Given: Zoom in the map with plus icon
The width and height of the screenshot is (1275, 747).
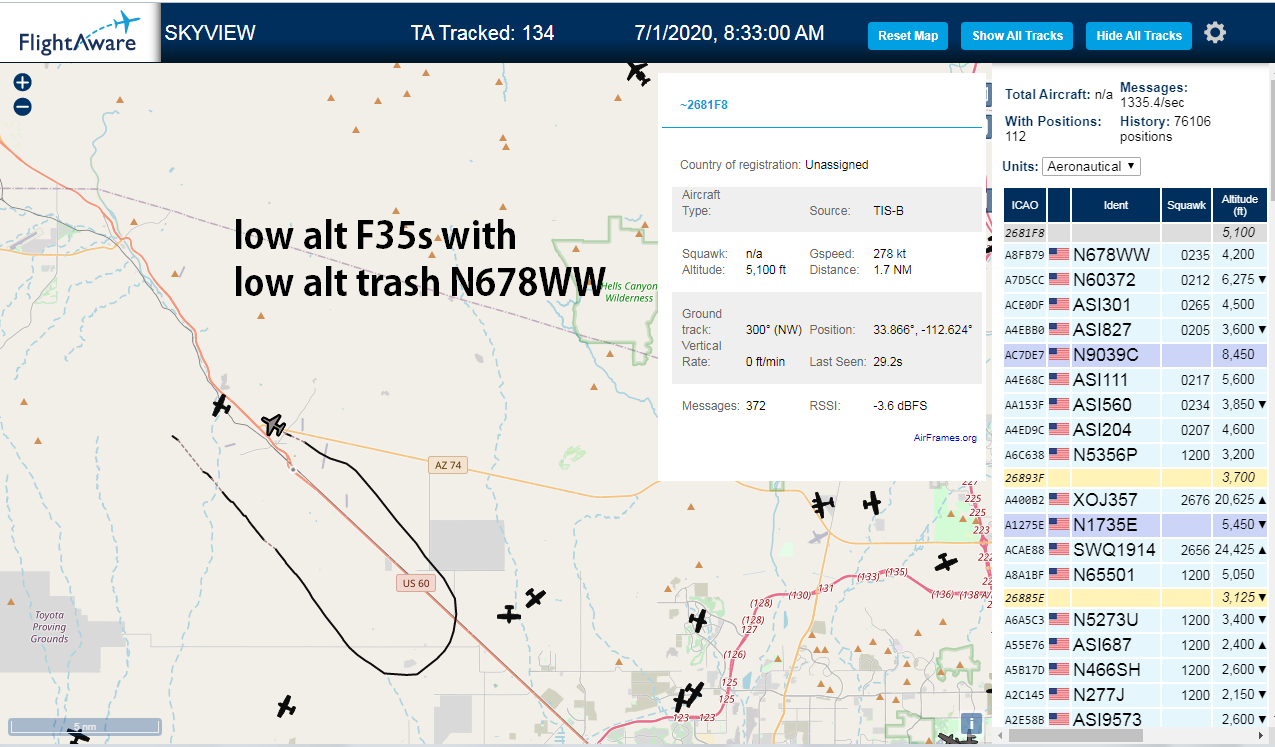Looking at the screenshot, I should click(x=23, y=83).
